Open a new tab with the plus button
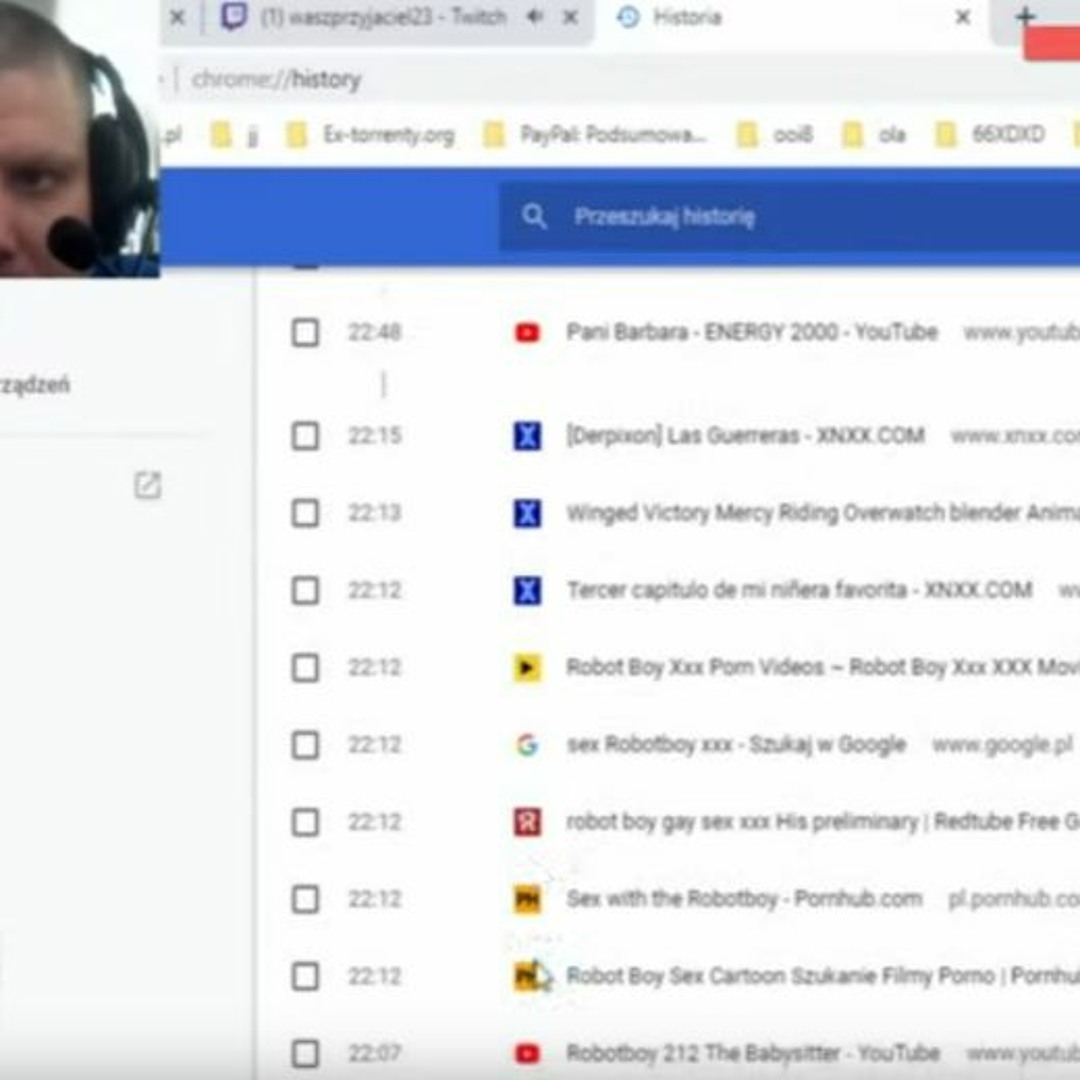The height and width of the screenshot is (1080, 1080). (x=1024, y=17)
